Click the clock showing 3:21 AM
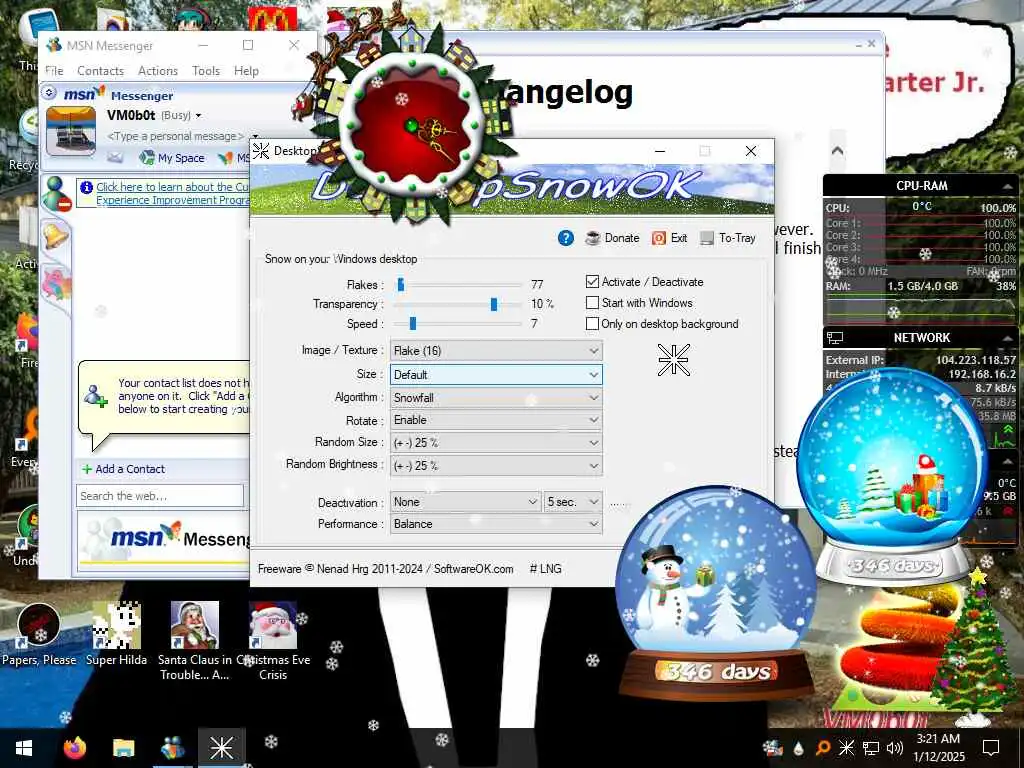1024x768 pixels. point(938,739)
